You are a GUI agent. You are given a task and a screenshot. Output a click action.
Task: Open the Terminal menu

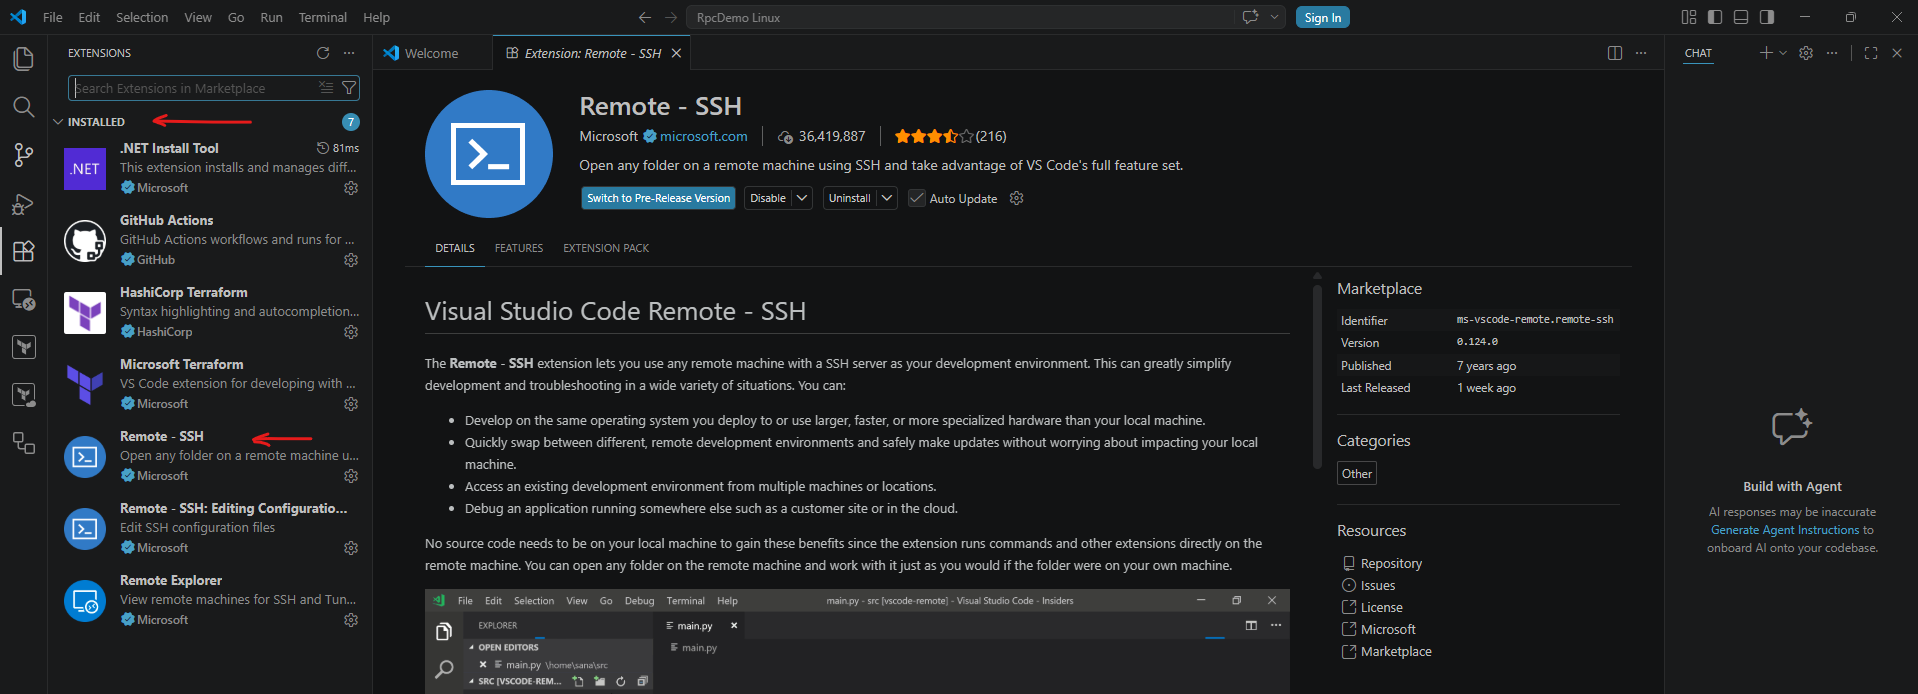323,17
